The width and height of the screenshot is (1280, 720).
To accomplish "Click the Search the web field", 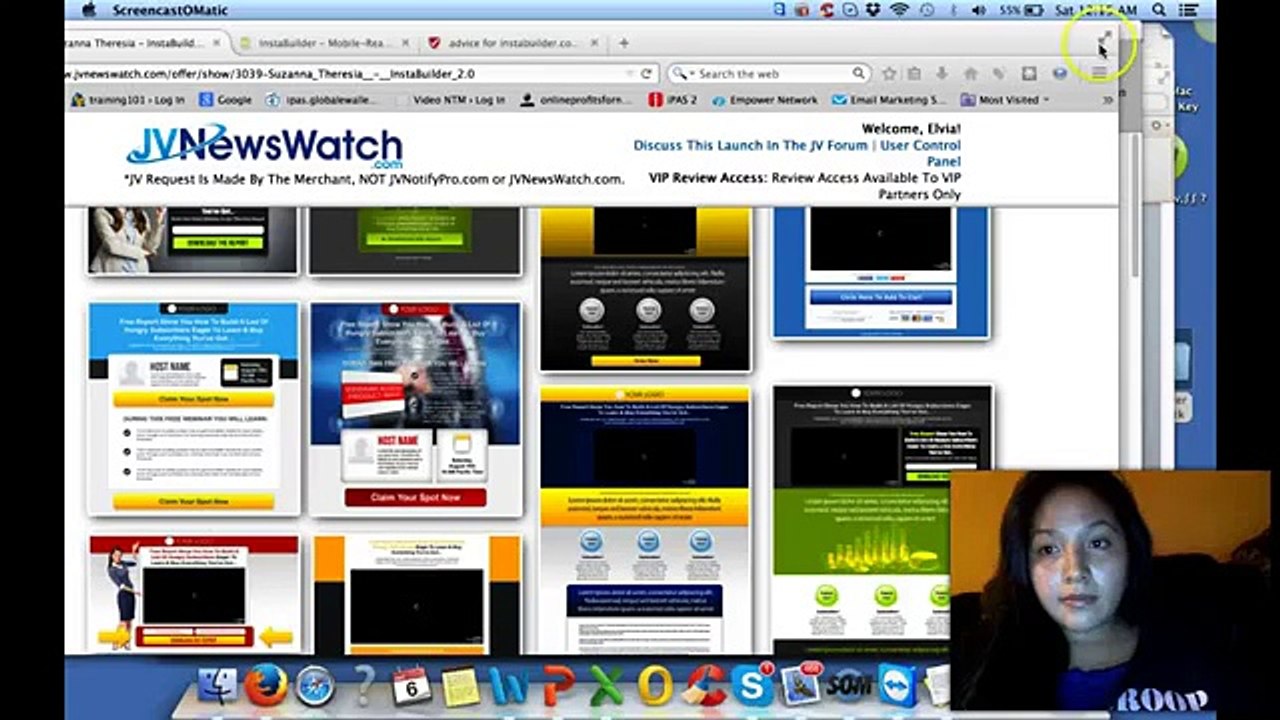I will click(769, 74).
